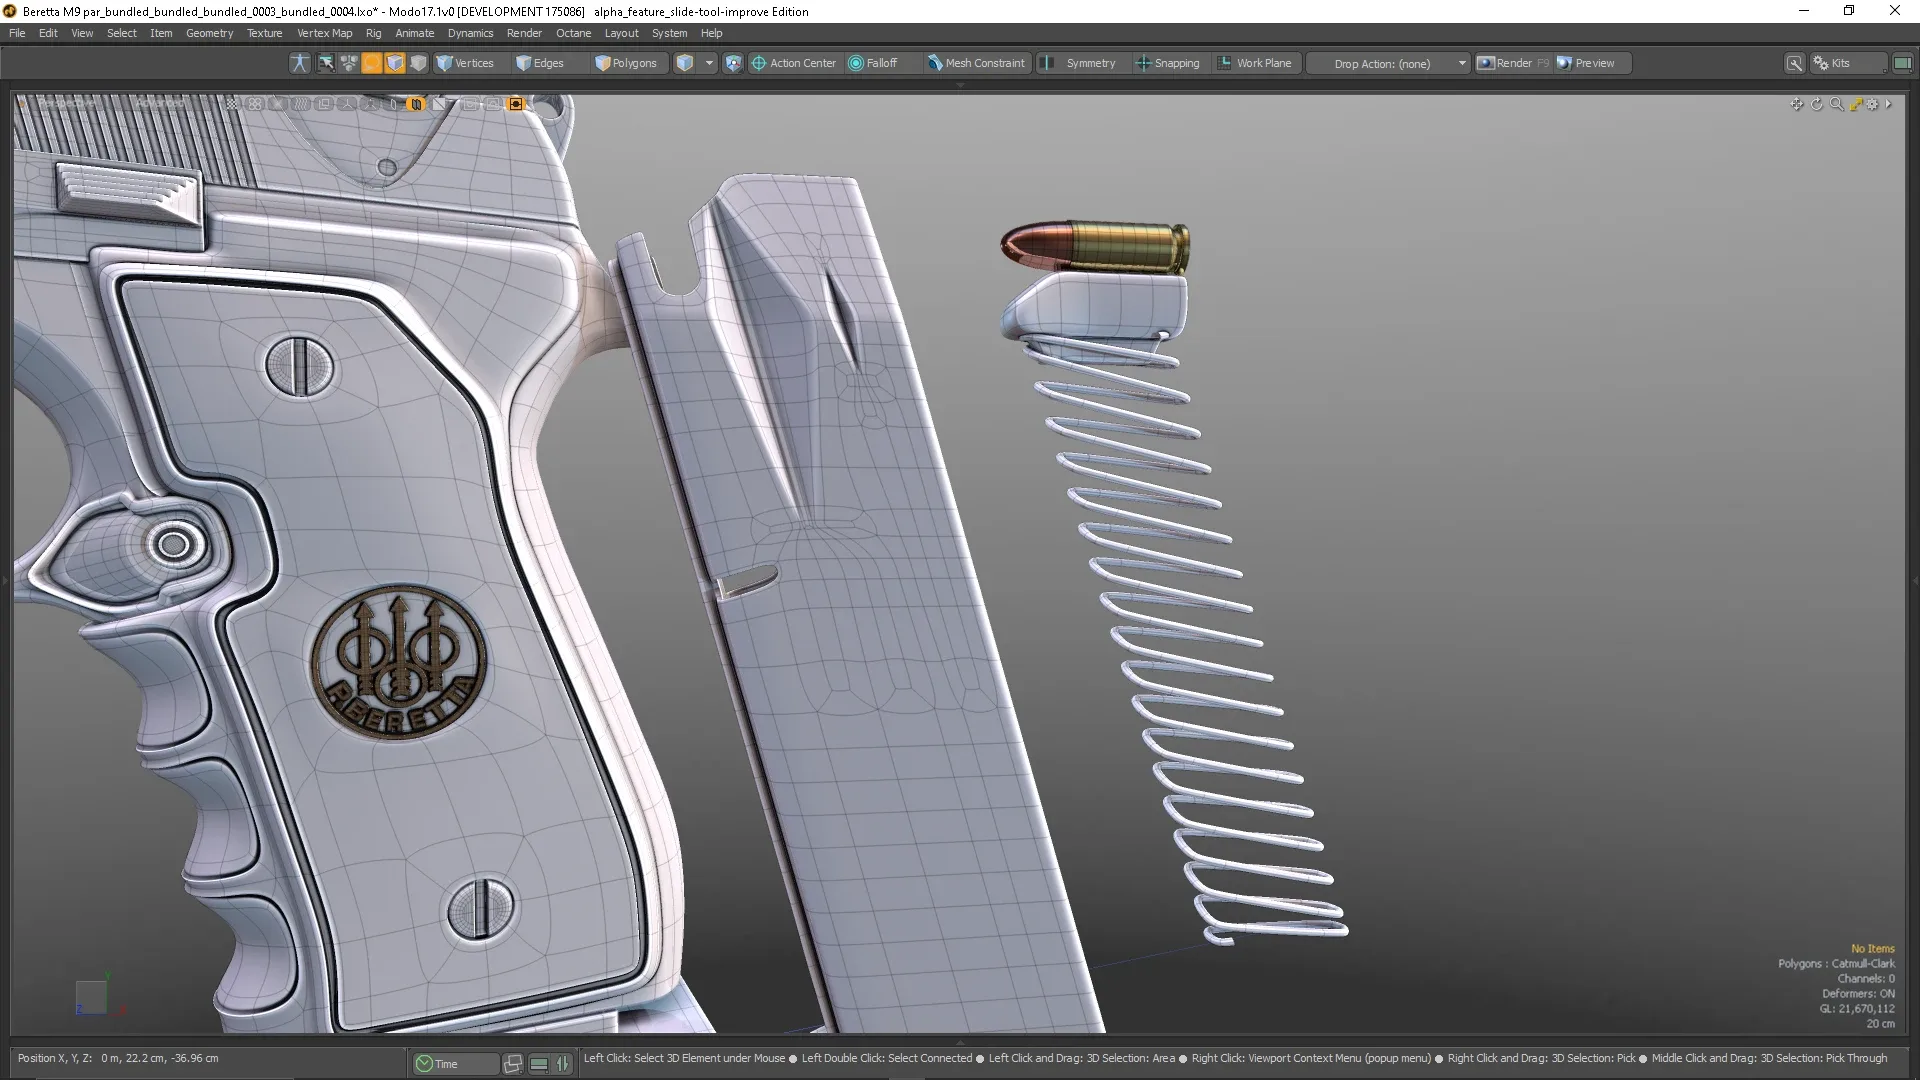Open the Perspective view type dropdown in the viewport

(x=67, y=103)
